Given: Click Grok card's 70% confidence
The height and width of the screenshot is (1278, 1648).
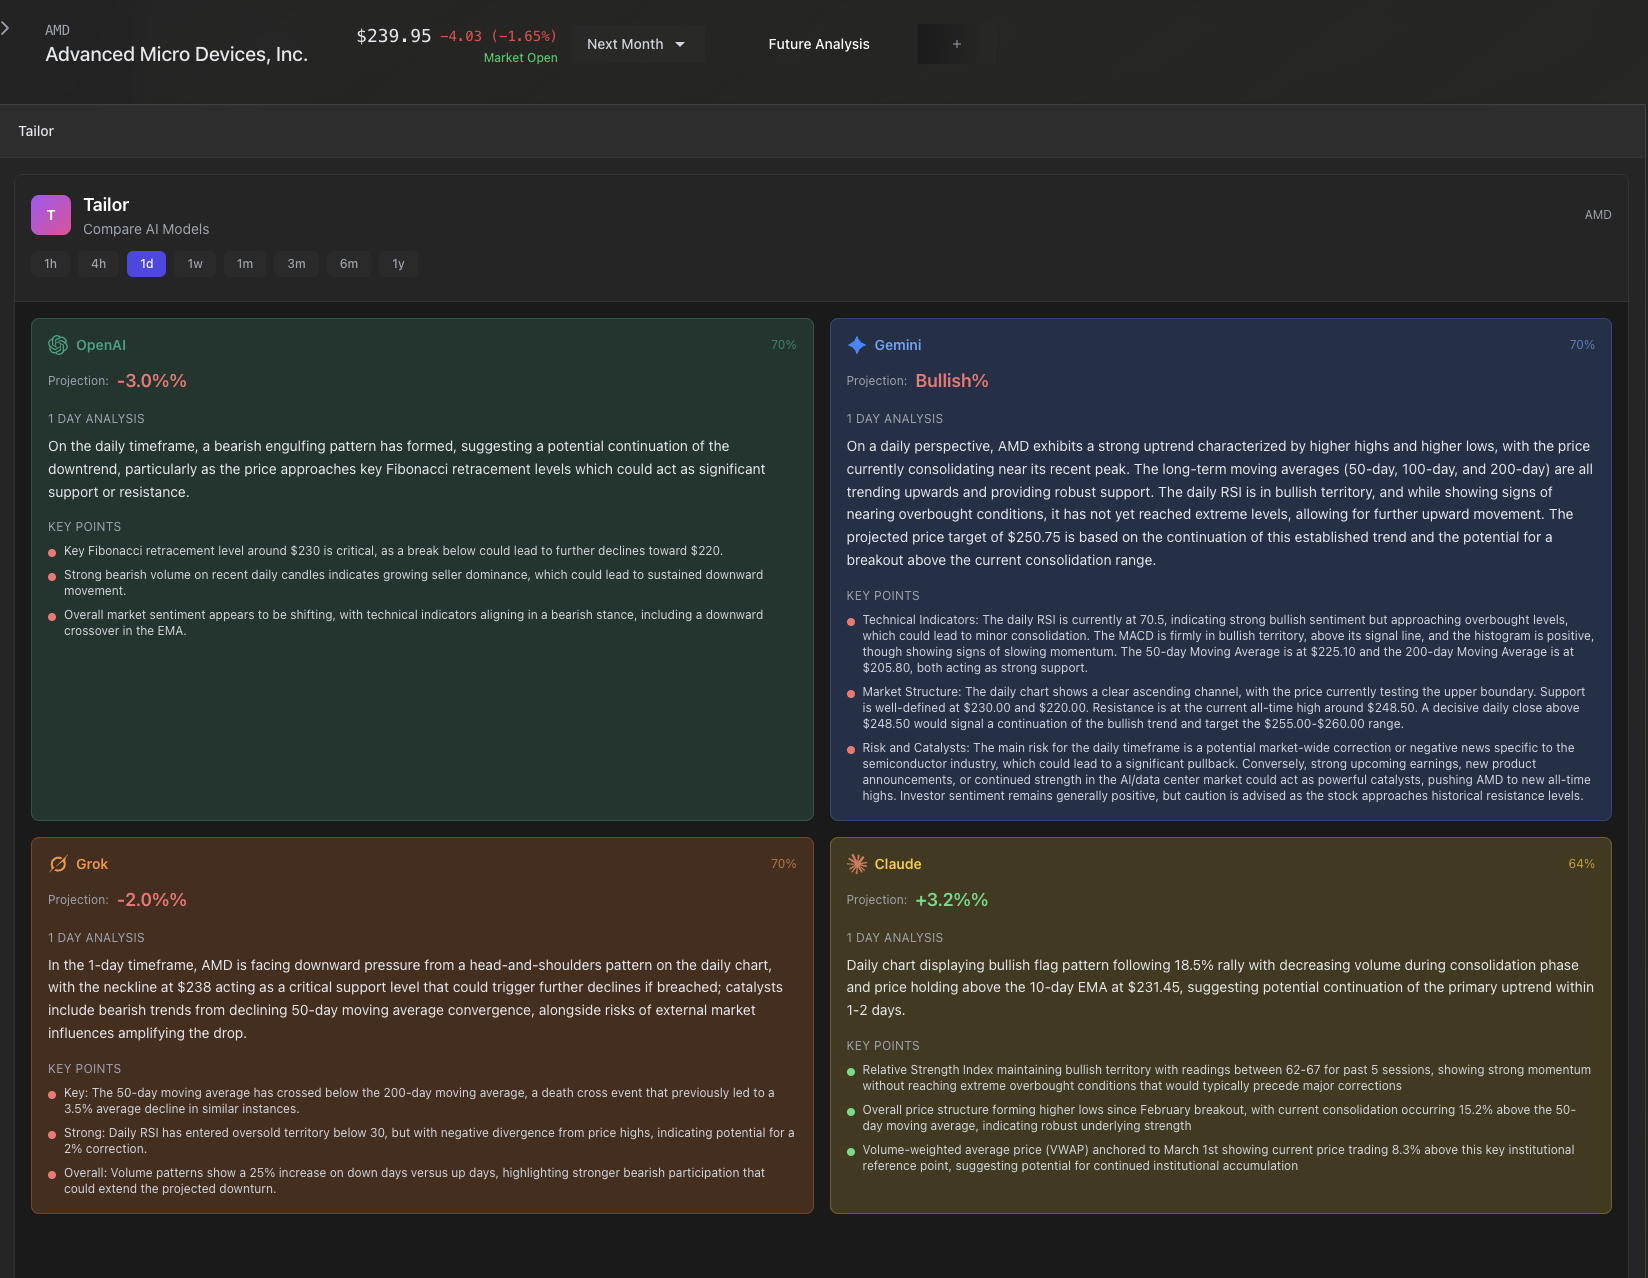Looking at the screenshot, I should (x=783, y=864).
